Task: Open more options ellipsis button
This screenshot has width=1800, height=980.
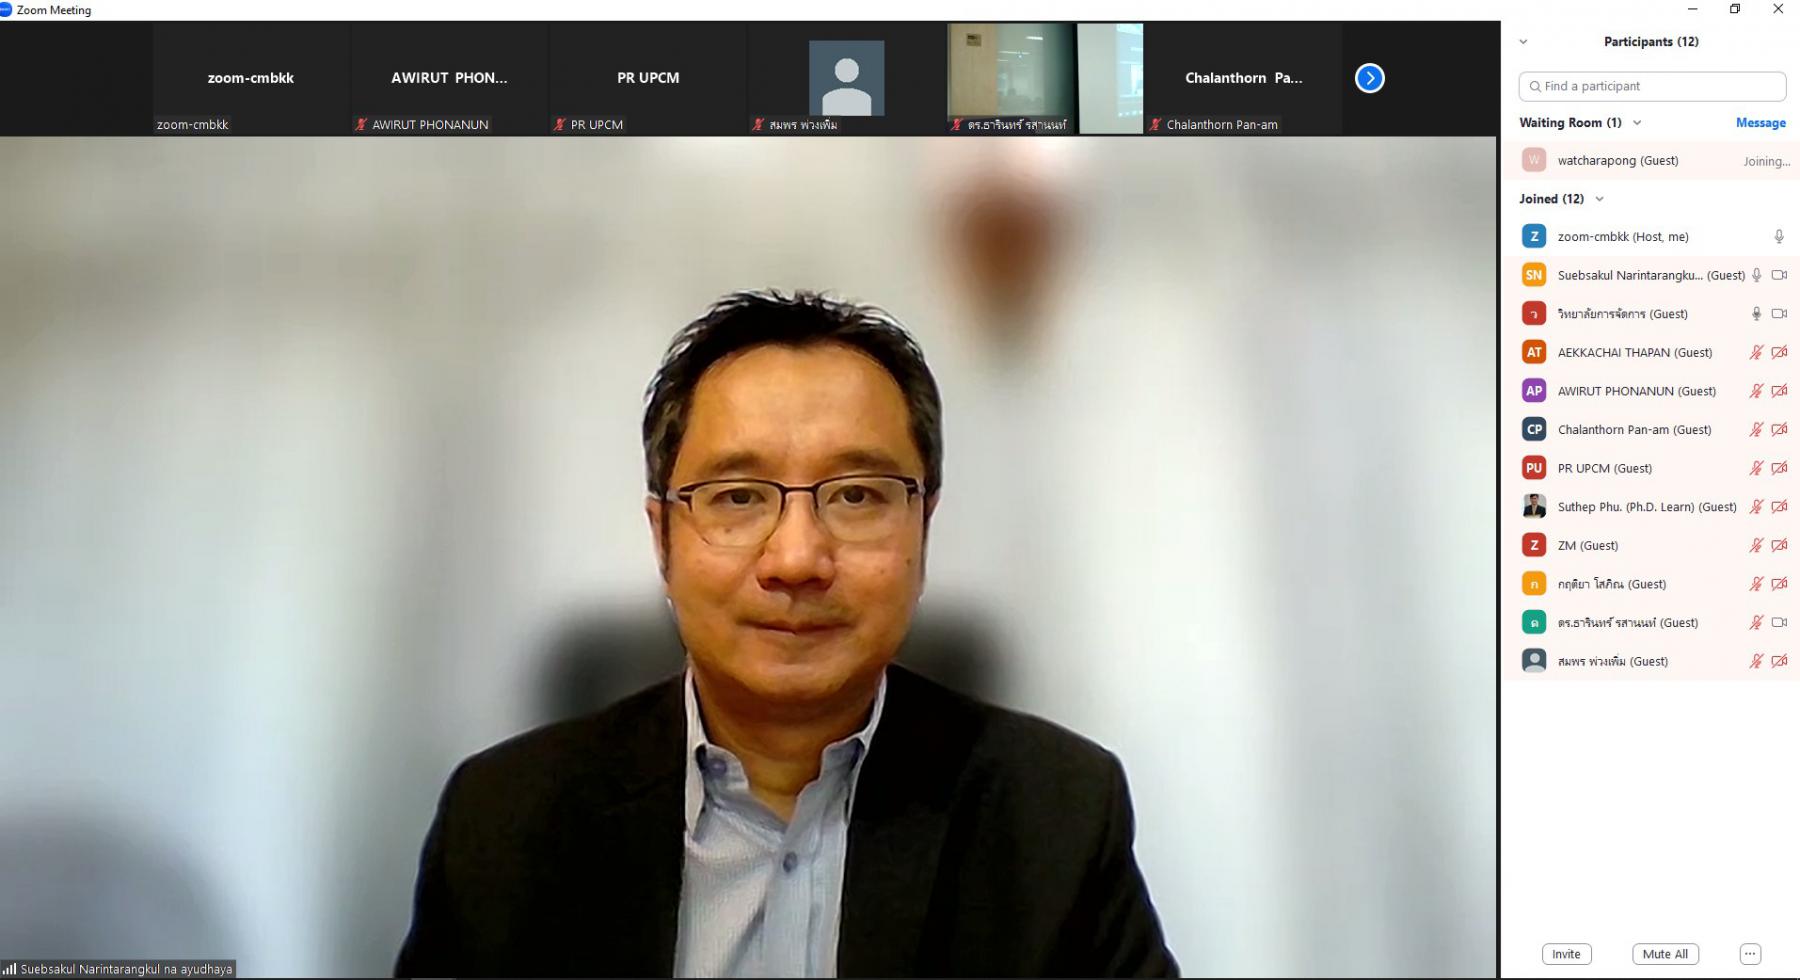Action: pos(1750,954)
